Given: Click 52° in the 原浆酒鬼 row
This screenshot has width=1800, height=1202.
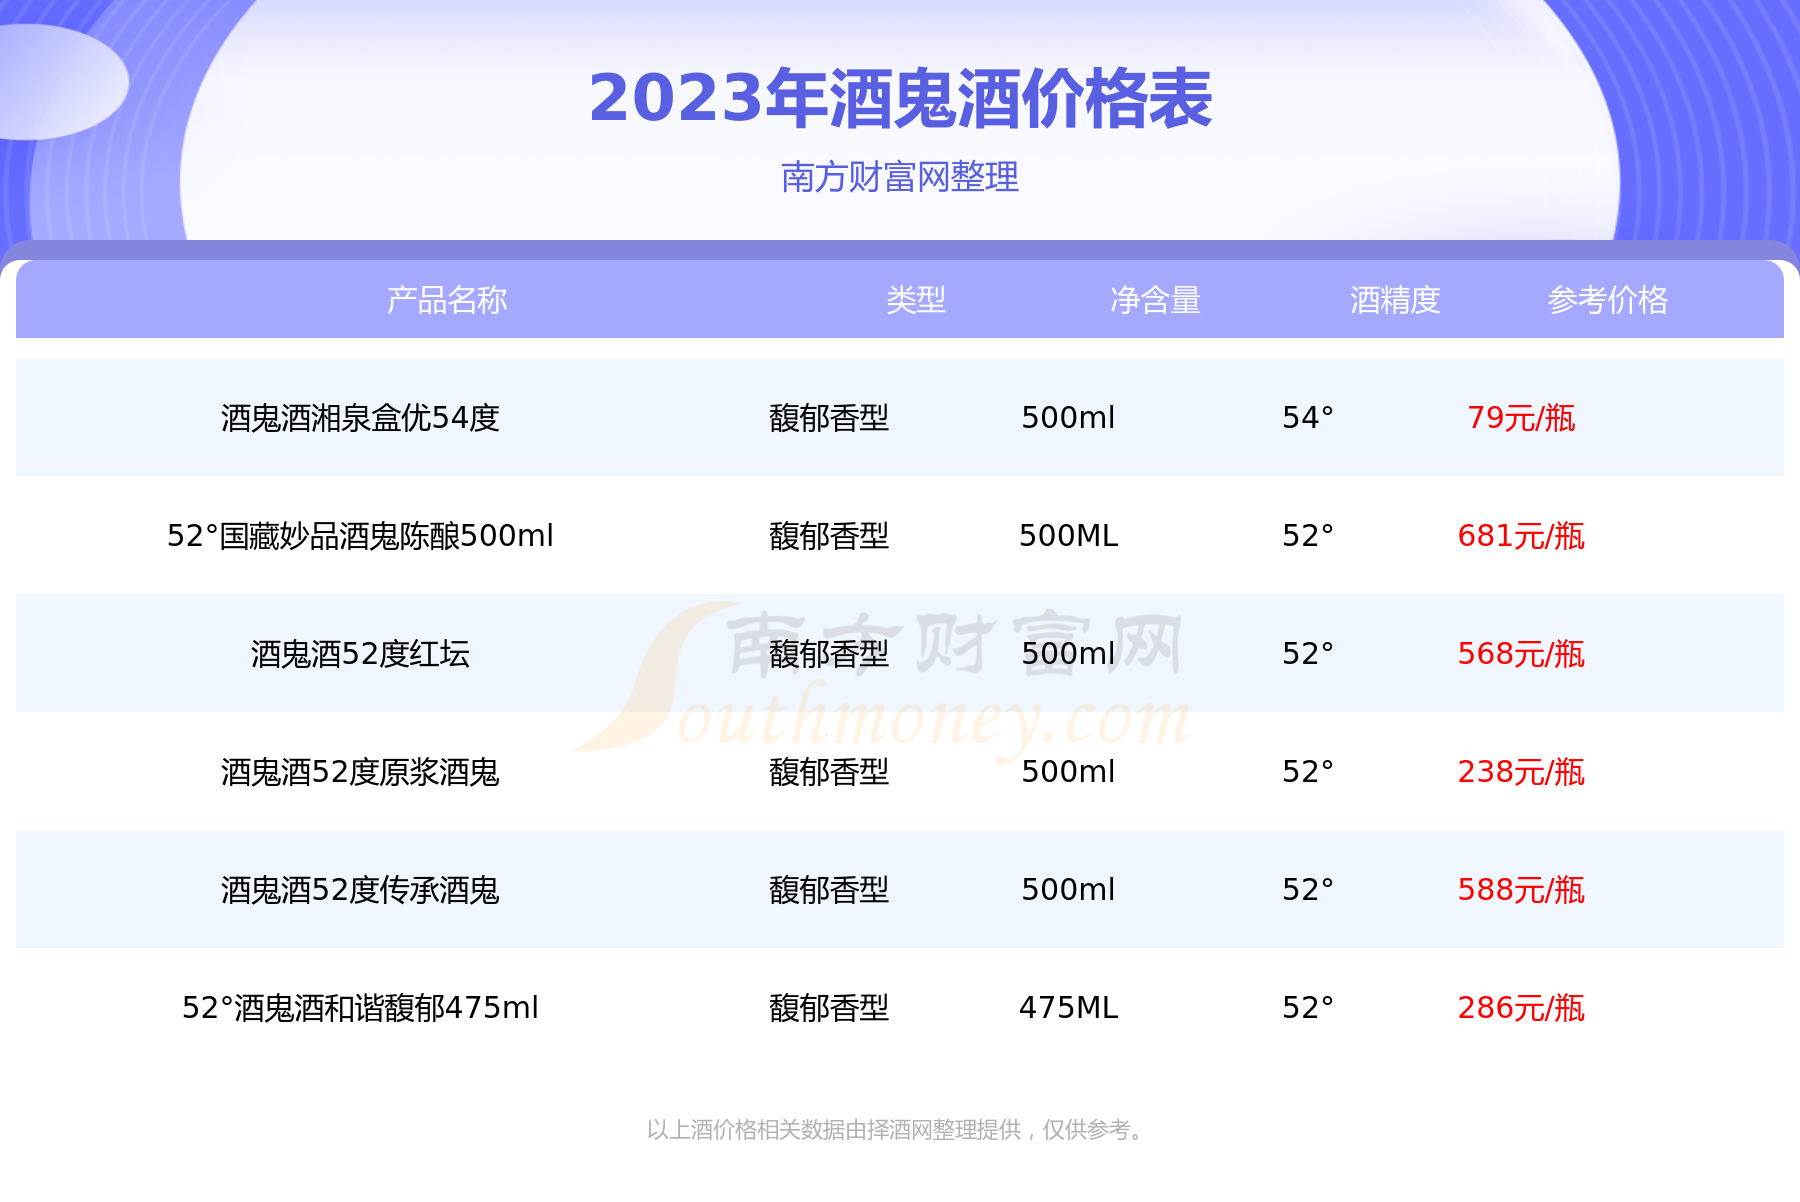Looking at the screenshot, I should pos(1308,772).
